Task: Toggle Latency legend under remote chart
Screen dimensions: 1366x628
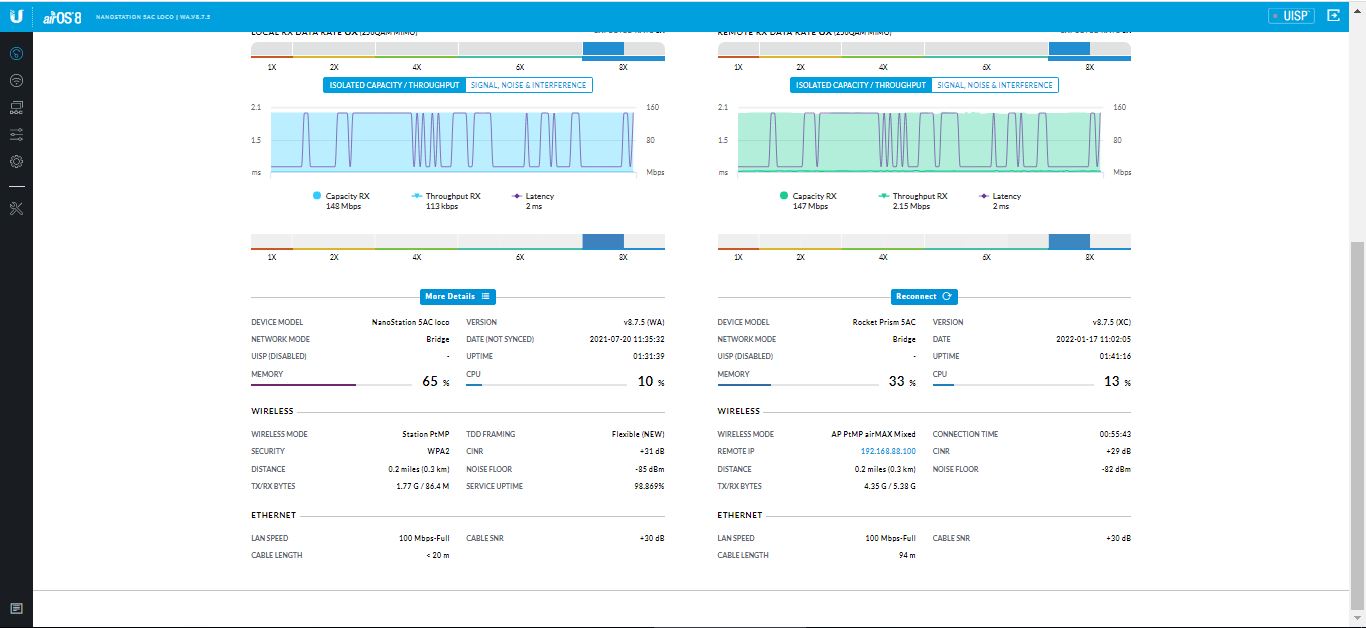Action: tap(999, 201)
